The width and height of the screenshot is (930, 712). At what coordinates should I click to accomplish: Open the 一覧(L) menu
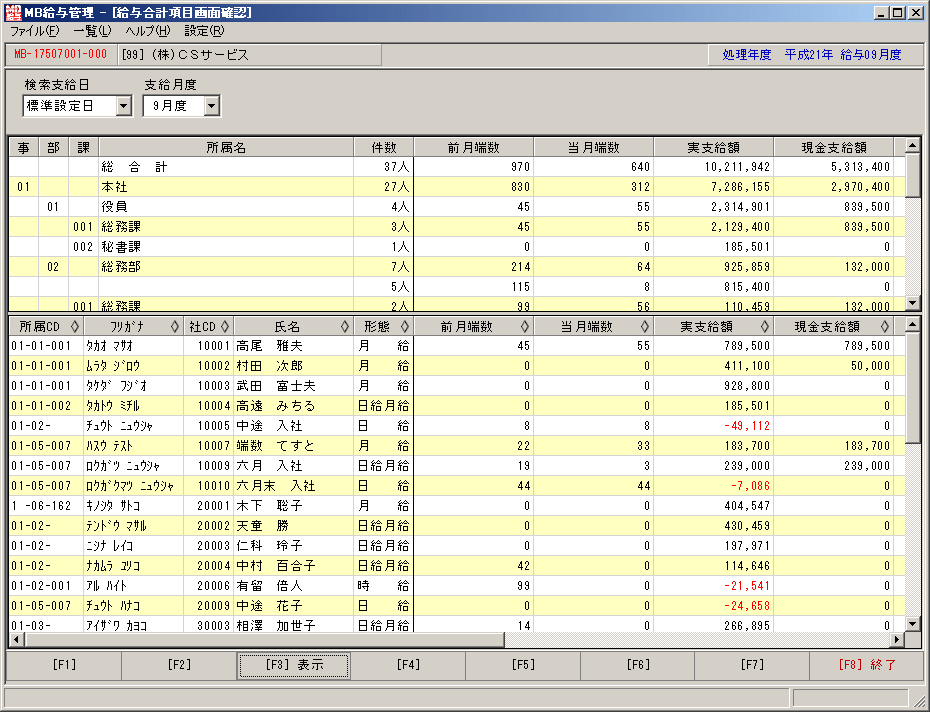click(x=92, y=31)
